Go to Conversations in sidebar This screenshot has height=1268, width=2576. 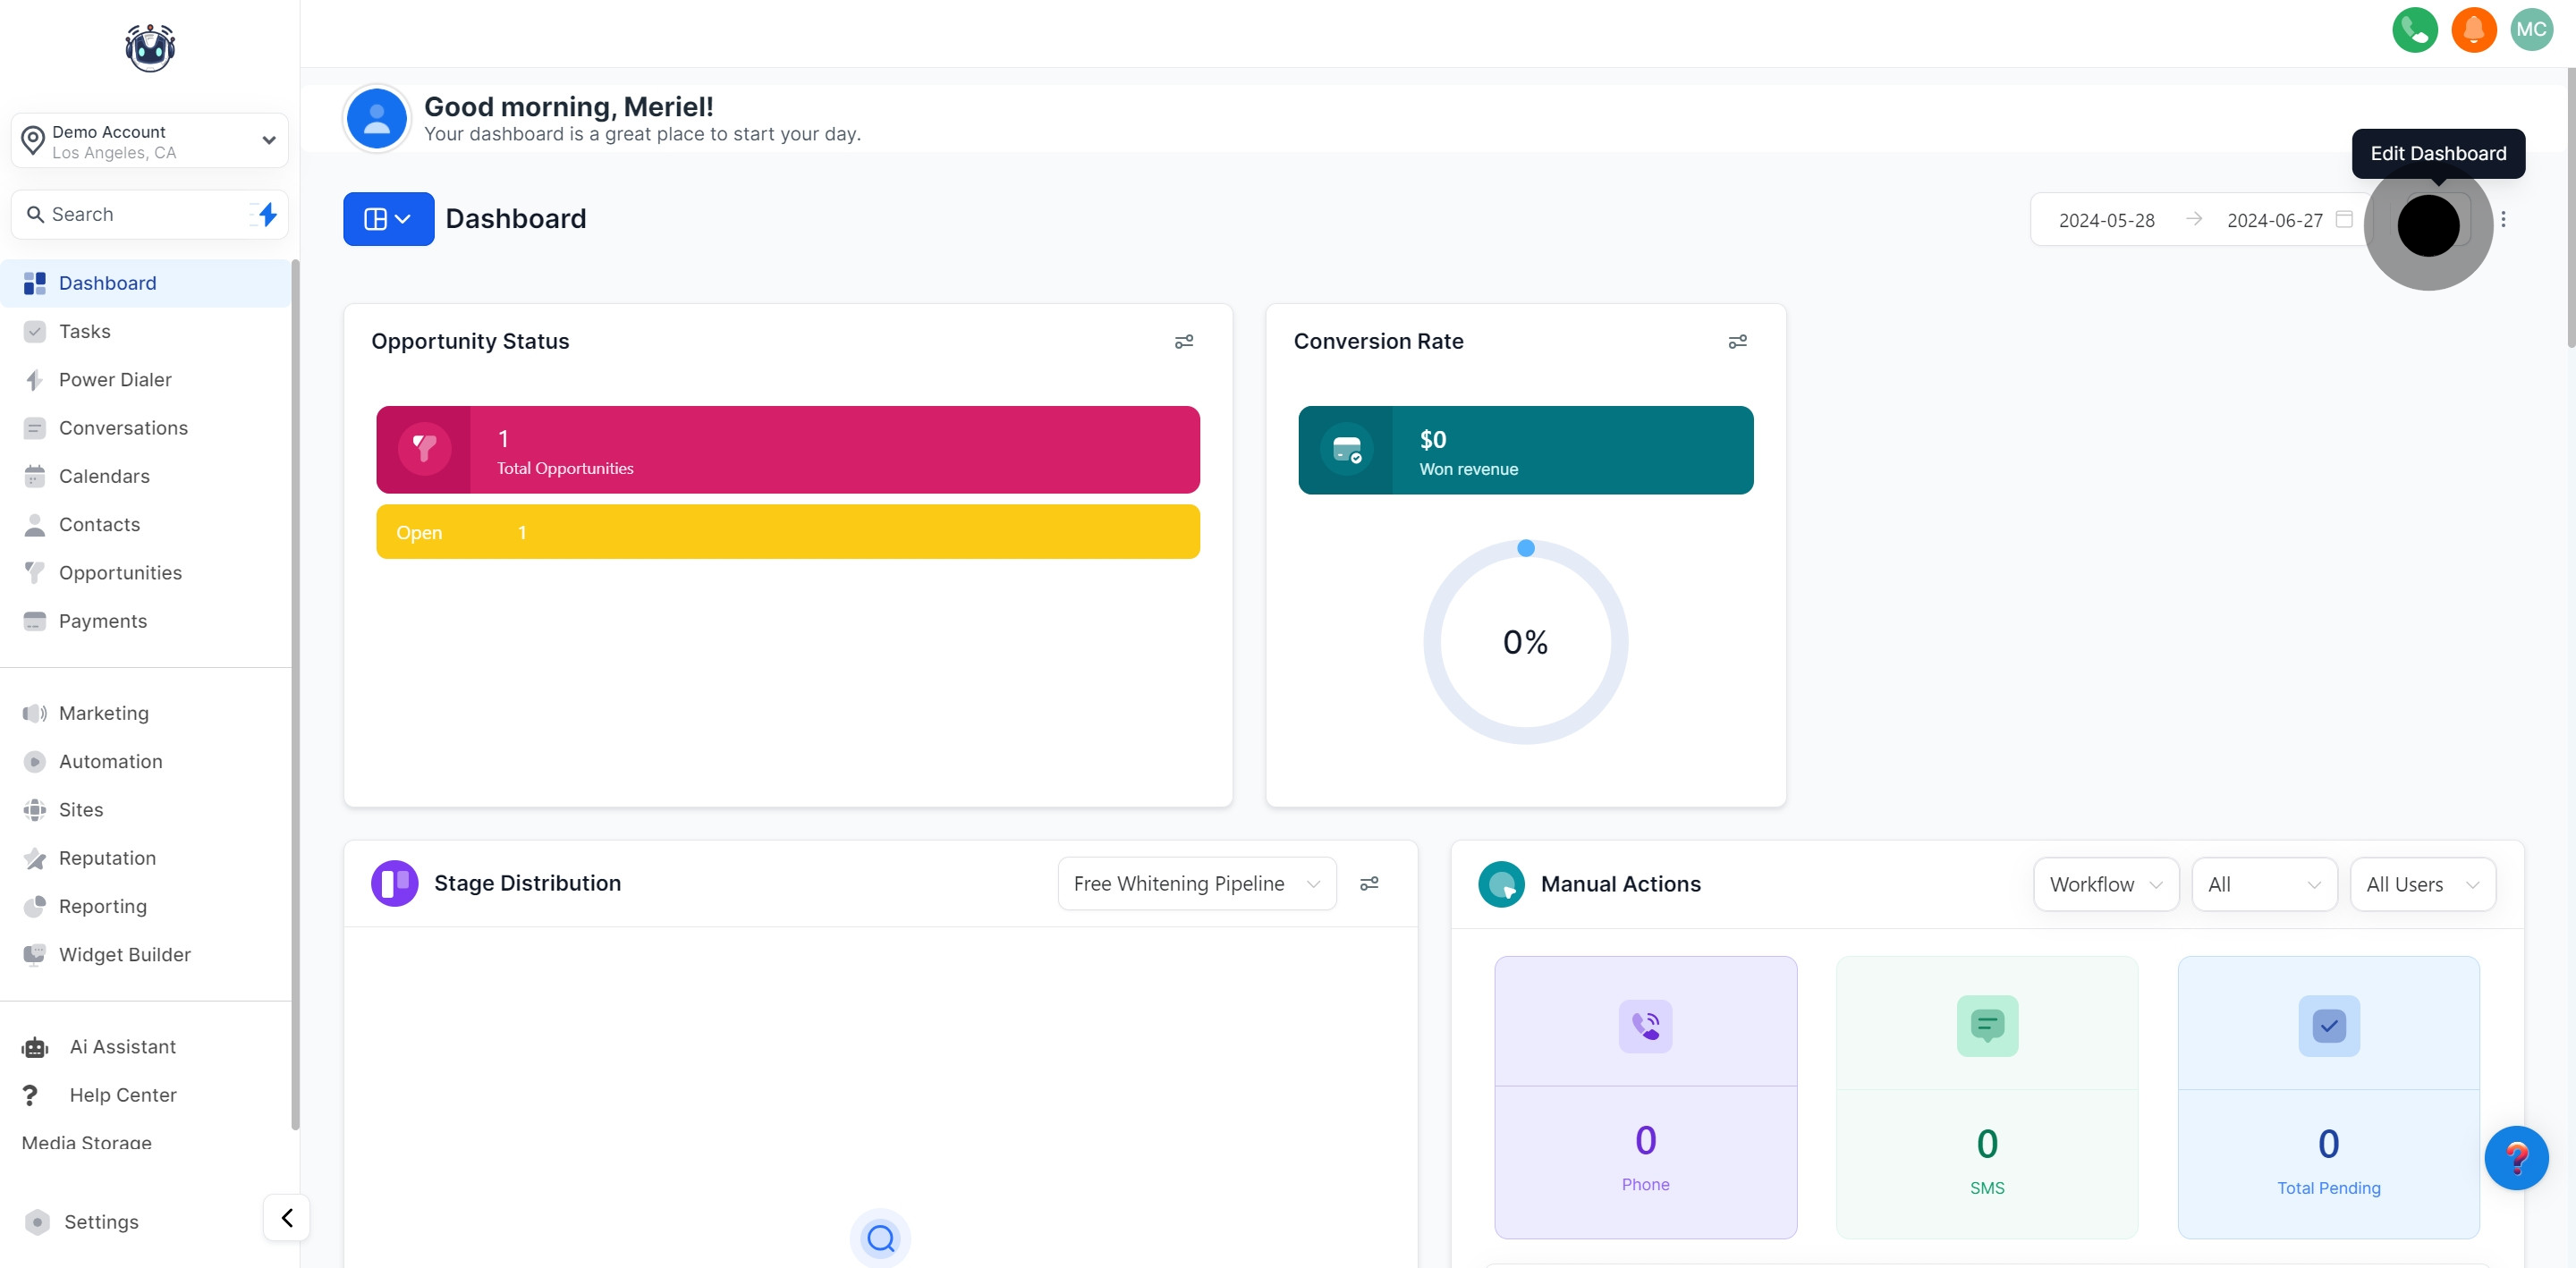tap(123, 428)
